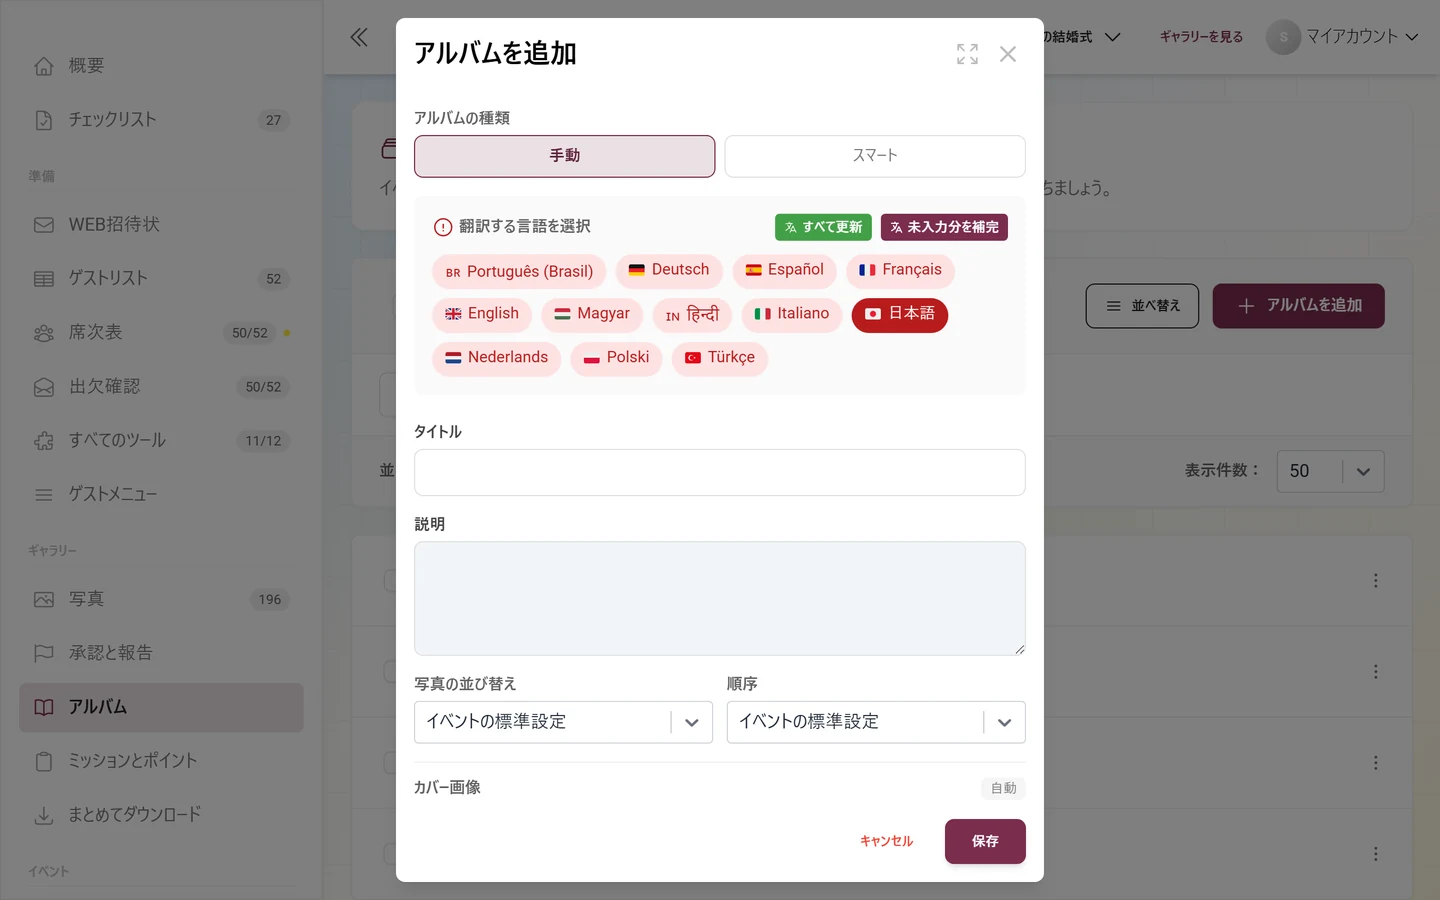
Task: Click the 並べ替え button behind dialog
Action: click(1142, 306)
